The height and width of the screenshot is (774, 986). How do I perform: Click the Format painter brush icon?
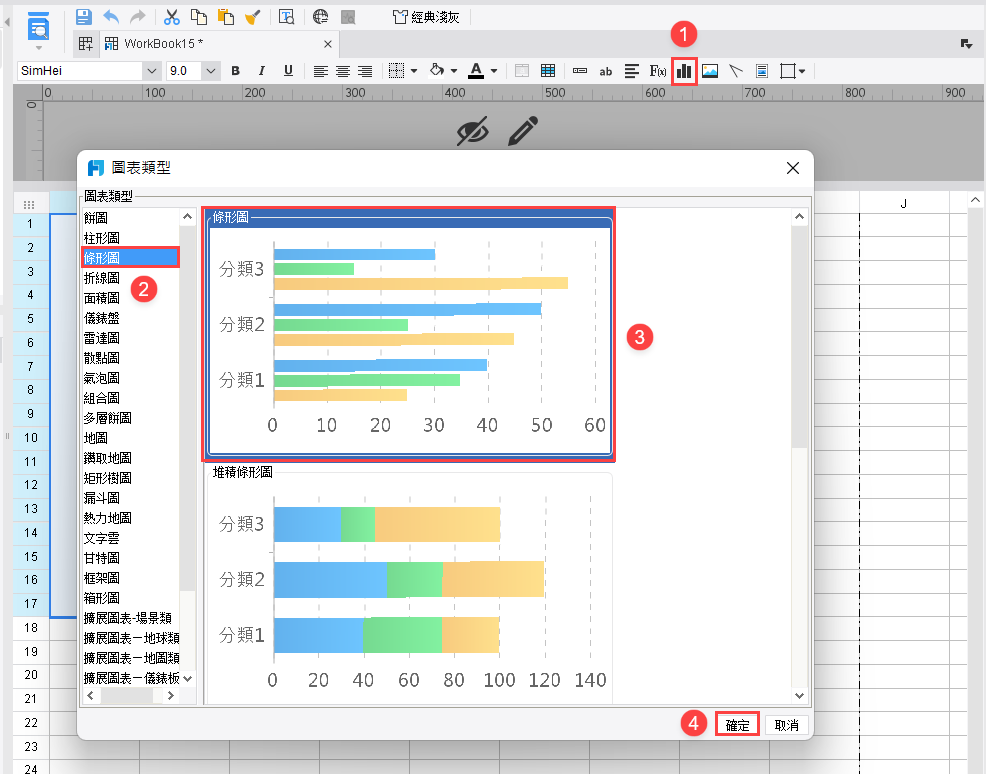(x=253, y=16)
